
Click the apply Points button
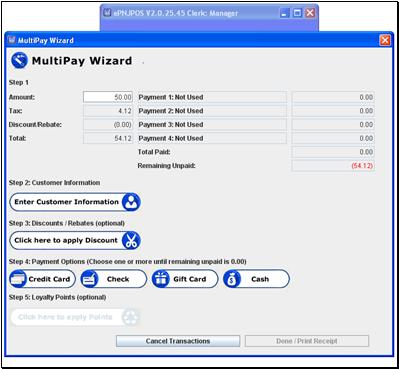point(75,317)
